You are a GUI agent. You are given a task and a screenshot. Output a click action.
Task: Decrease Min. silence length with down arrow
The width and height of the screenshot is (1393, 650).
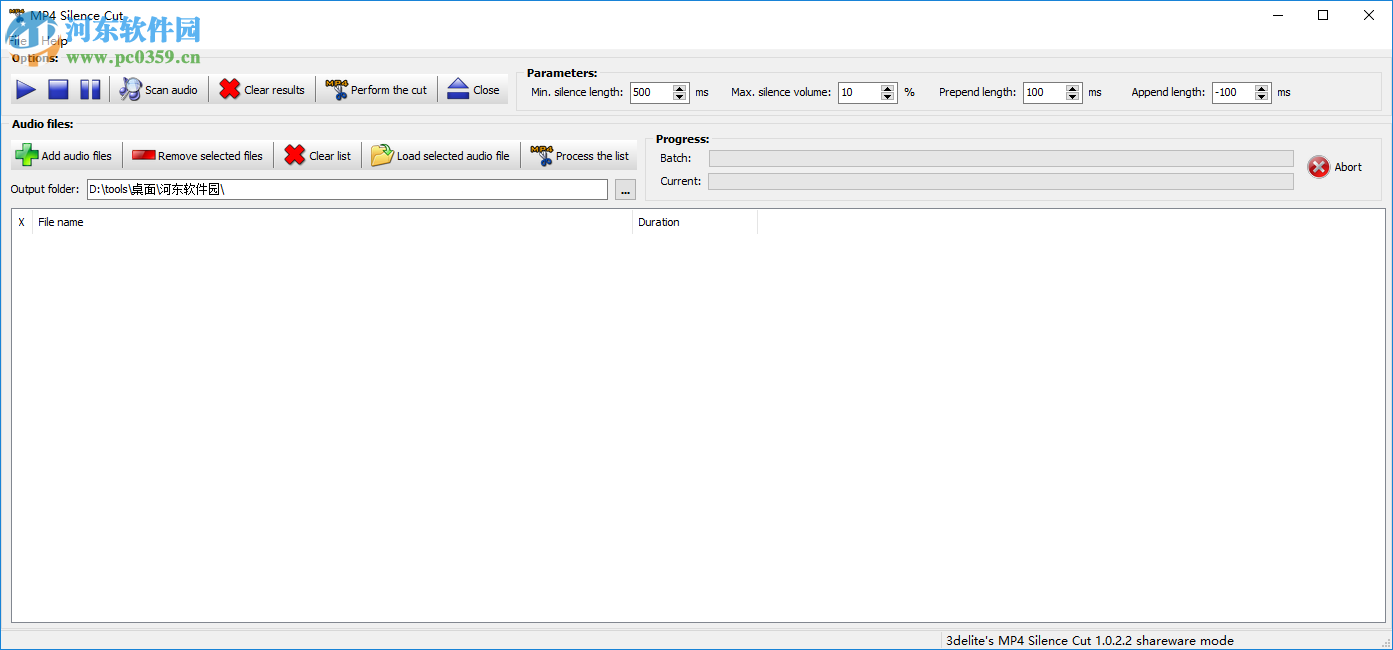click(680, 97)
